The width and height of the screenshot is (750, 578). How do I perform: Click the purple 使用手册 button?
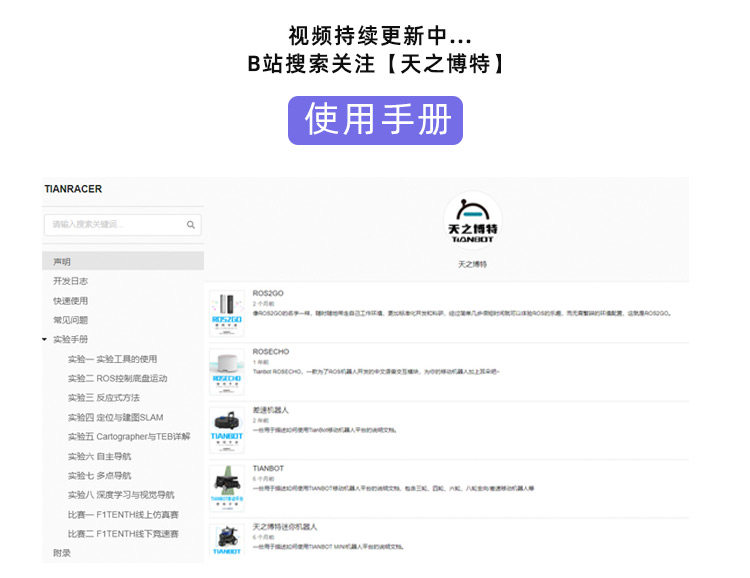(x=375, y=120)
